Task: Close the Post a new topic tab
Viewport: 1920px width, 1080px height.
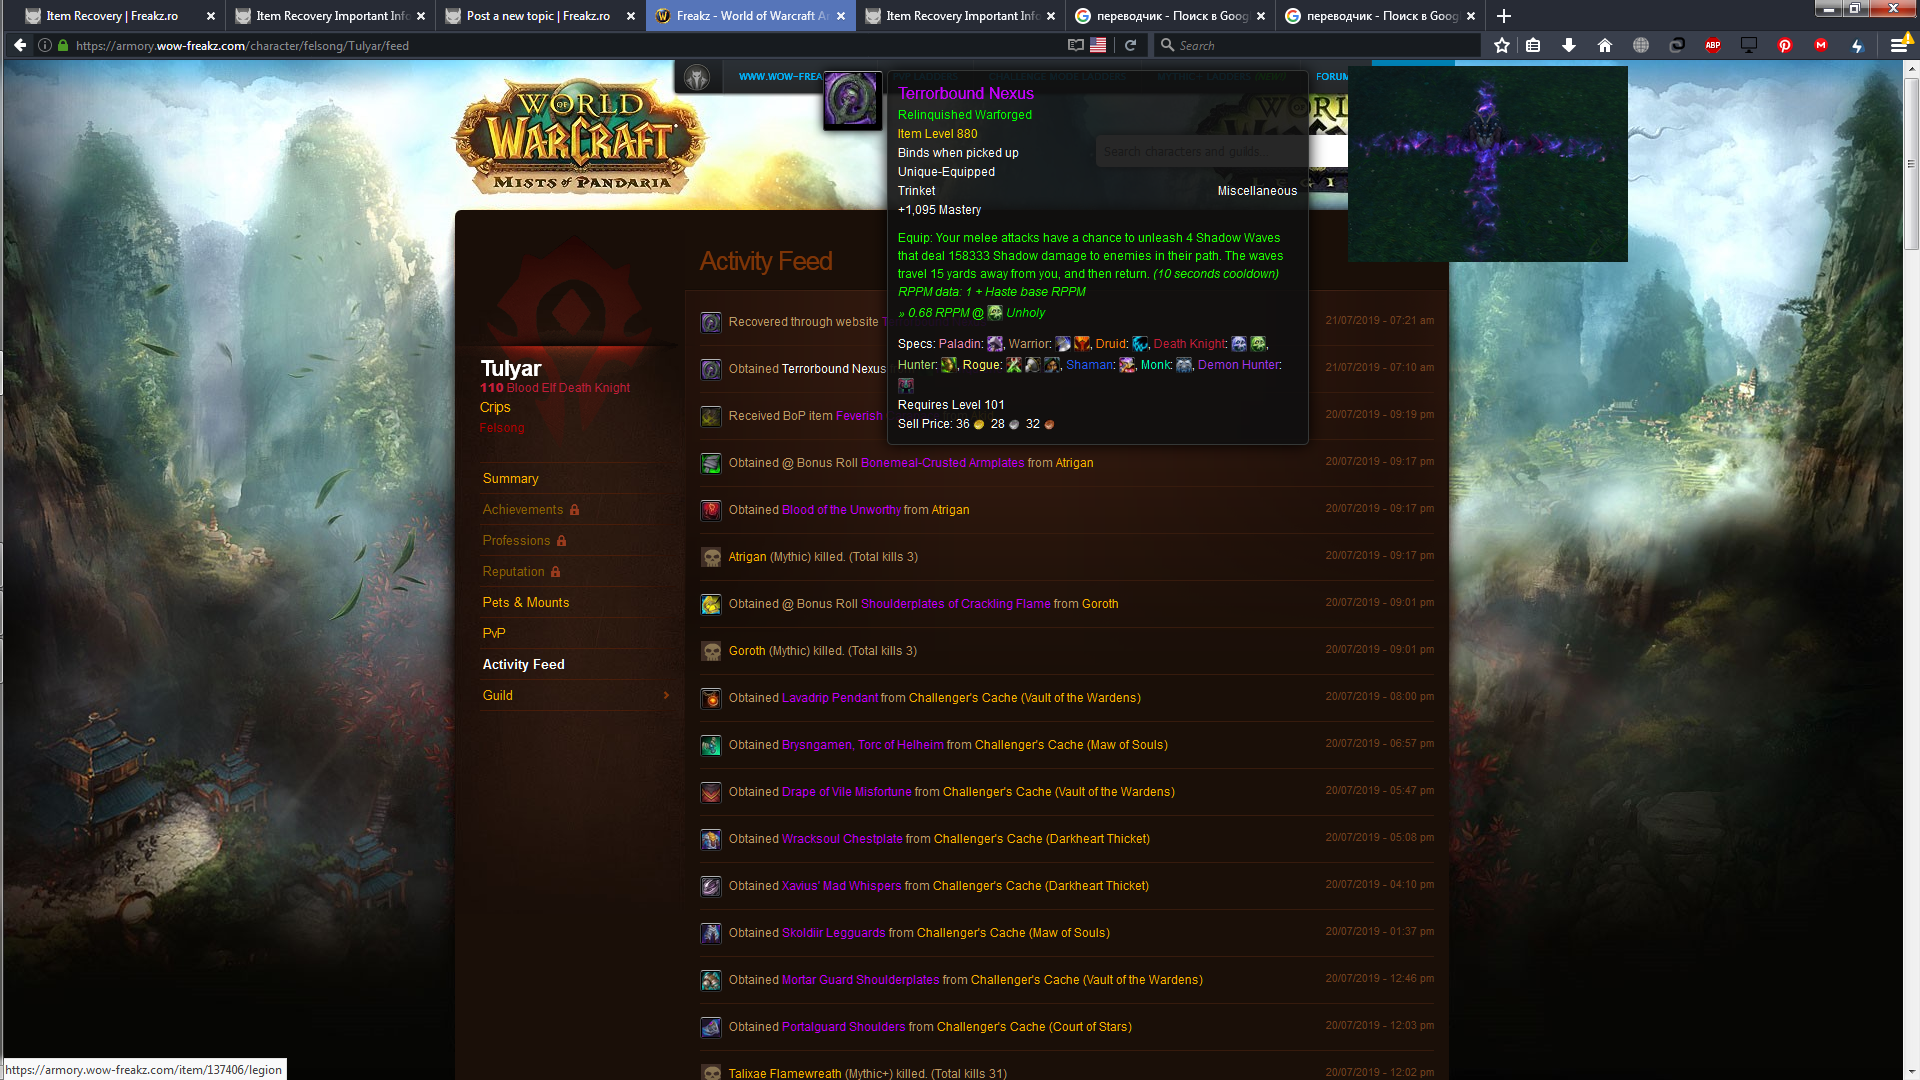Action: 631,16
